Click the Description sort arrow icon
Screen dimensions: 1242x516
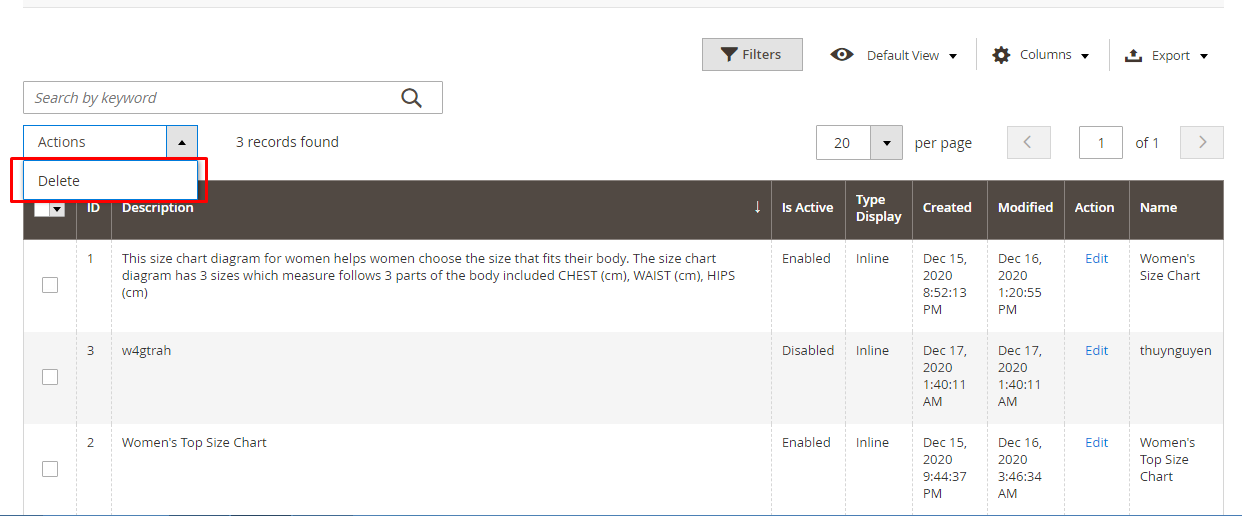(x=757, y=207)
